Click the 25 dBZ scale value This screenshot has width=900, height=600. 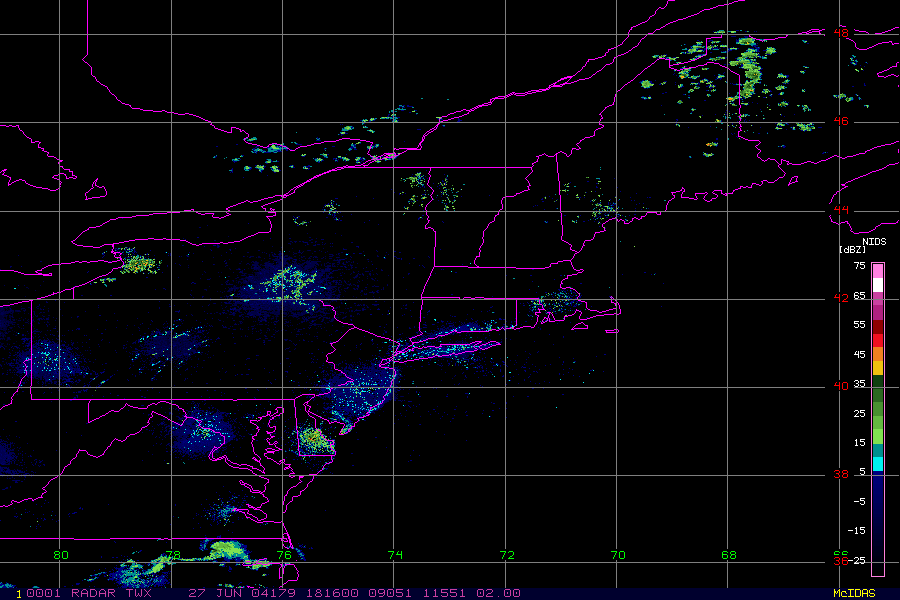(859, 413)
